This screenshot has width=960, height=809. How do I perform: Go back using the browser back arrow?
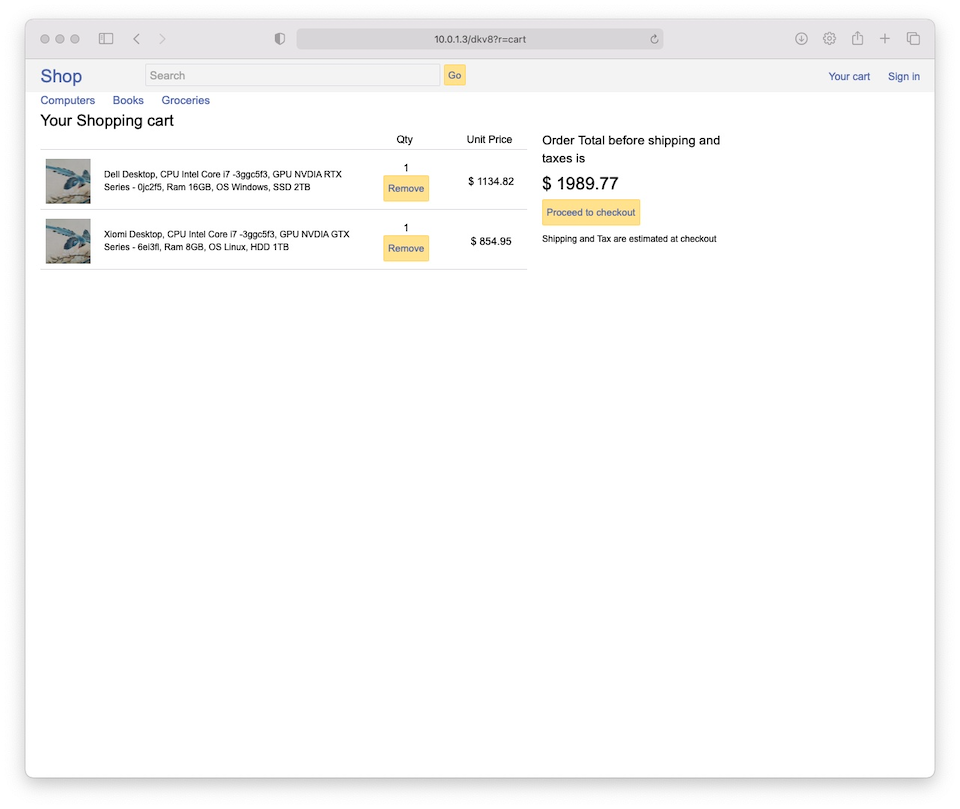point(136,39)
